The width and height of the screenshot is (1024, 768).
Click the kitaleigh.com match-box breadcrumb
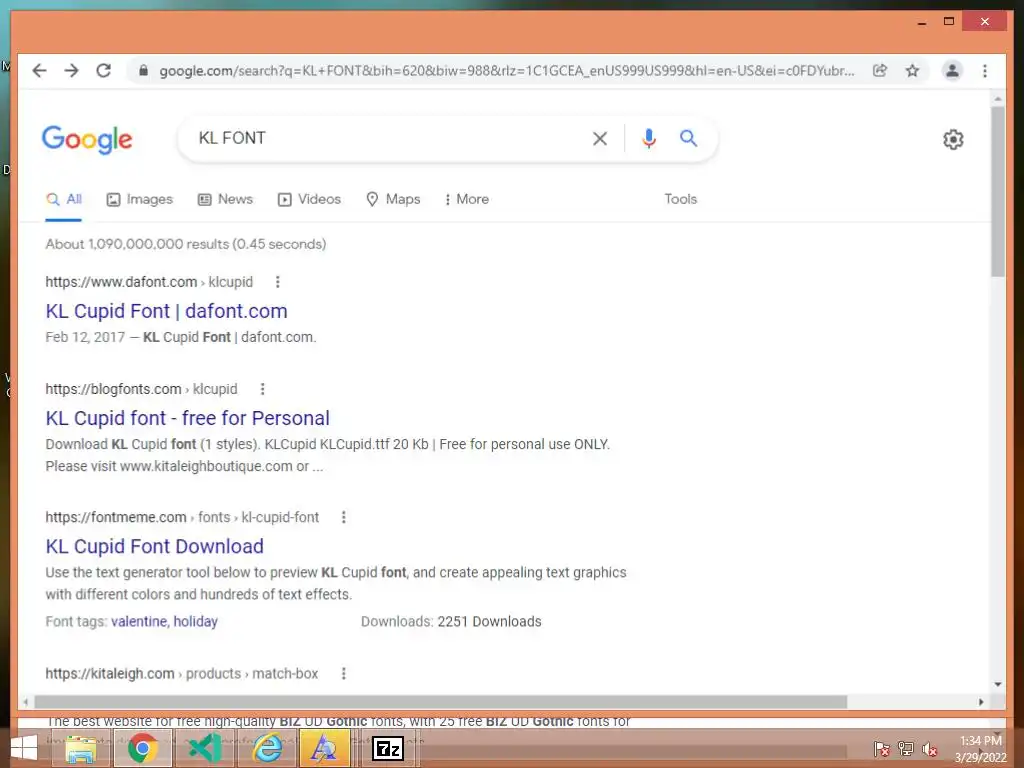pyautogui.click(x=182, y=673)
